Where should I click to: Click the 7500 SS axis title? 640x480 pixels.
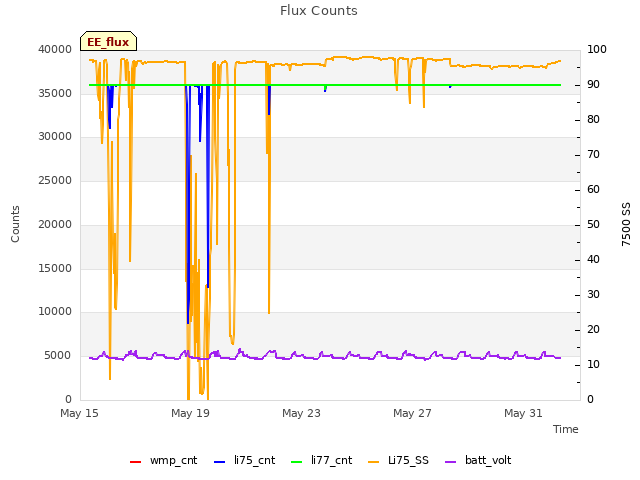[626, 224]
